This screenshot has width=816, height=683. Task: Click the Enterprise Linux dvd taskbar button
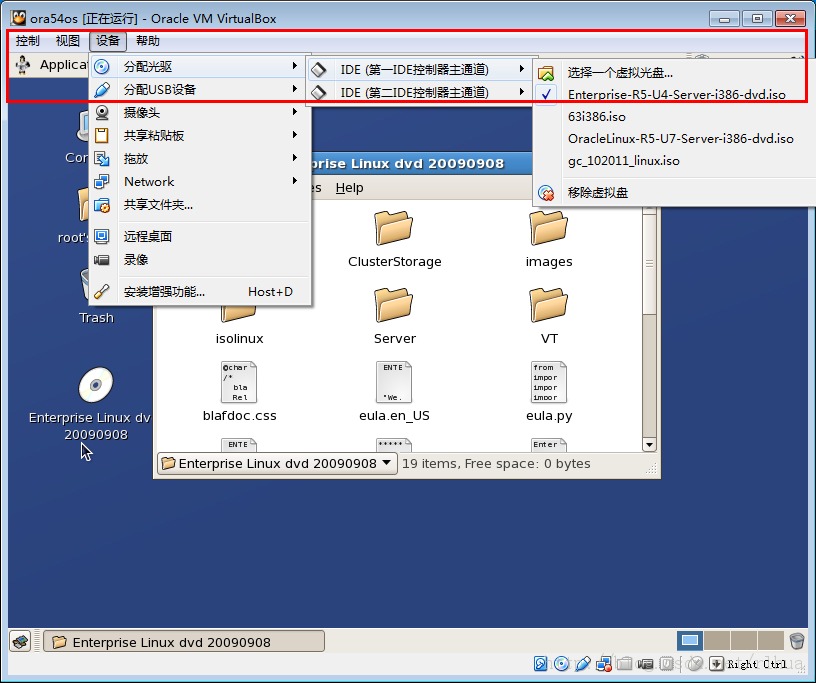[x=184, y=642]
